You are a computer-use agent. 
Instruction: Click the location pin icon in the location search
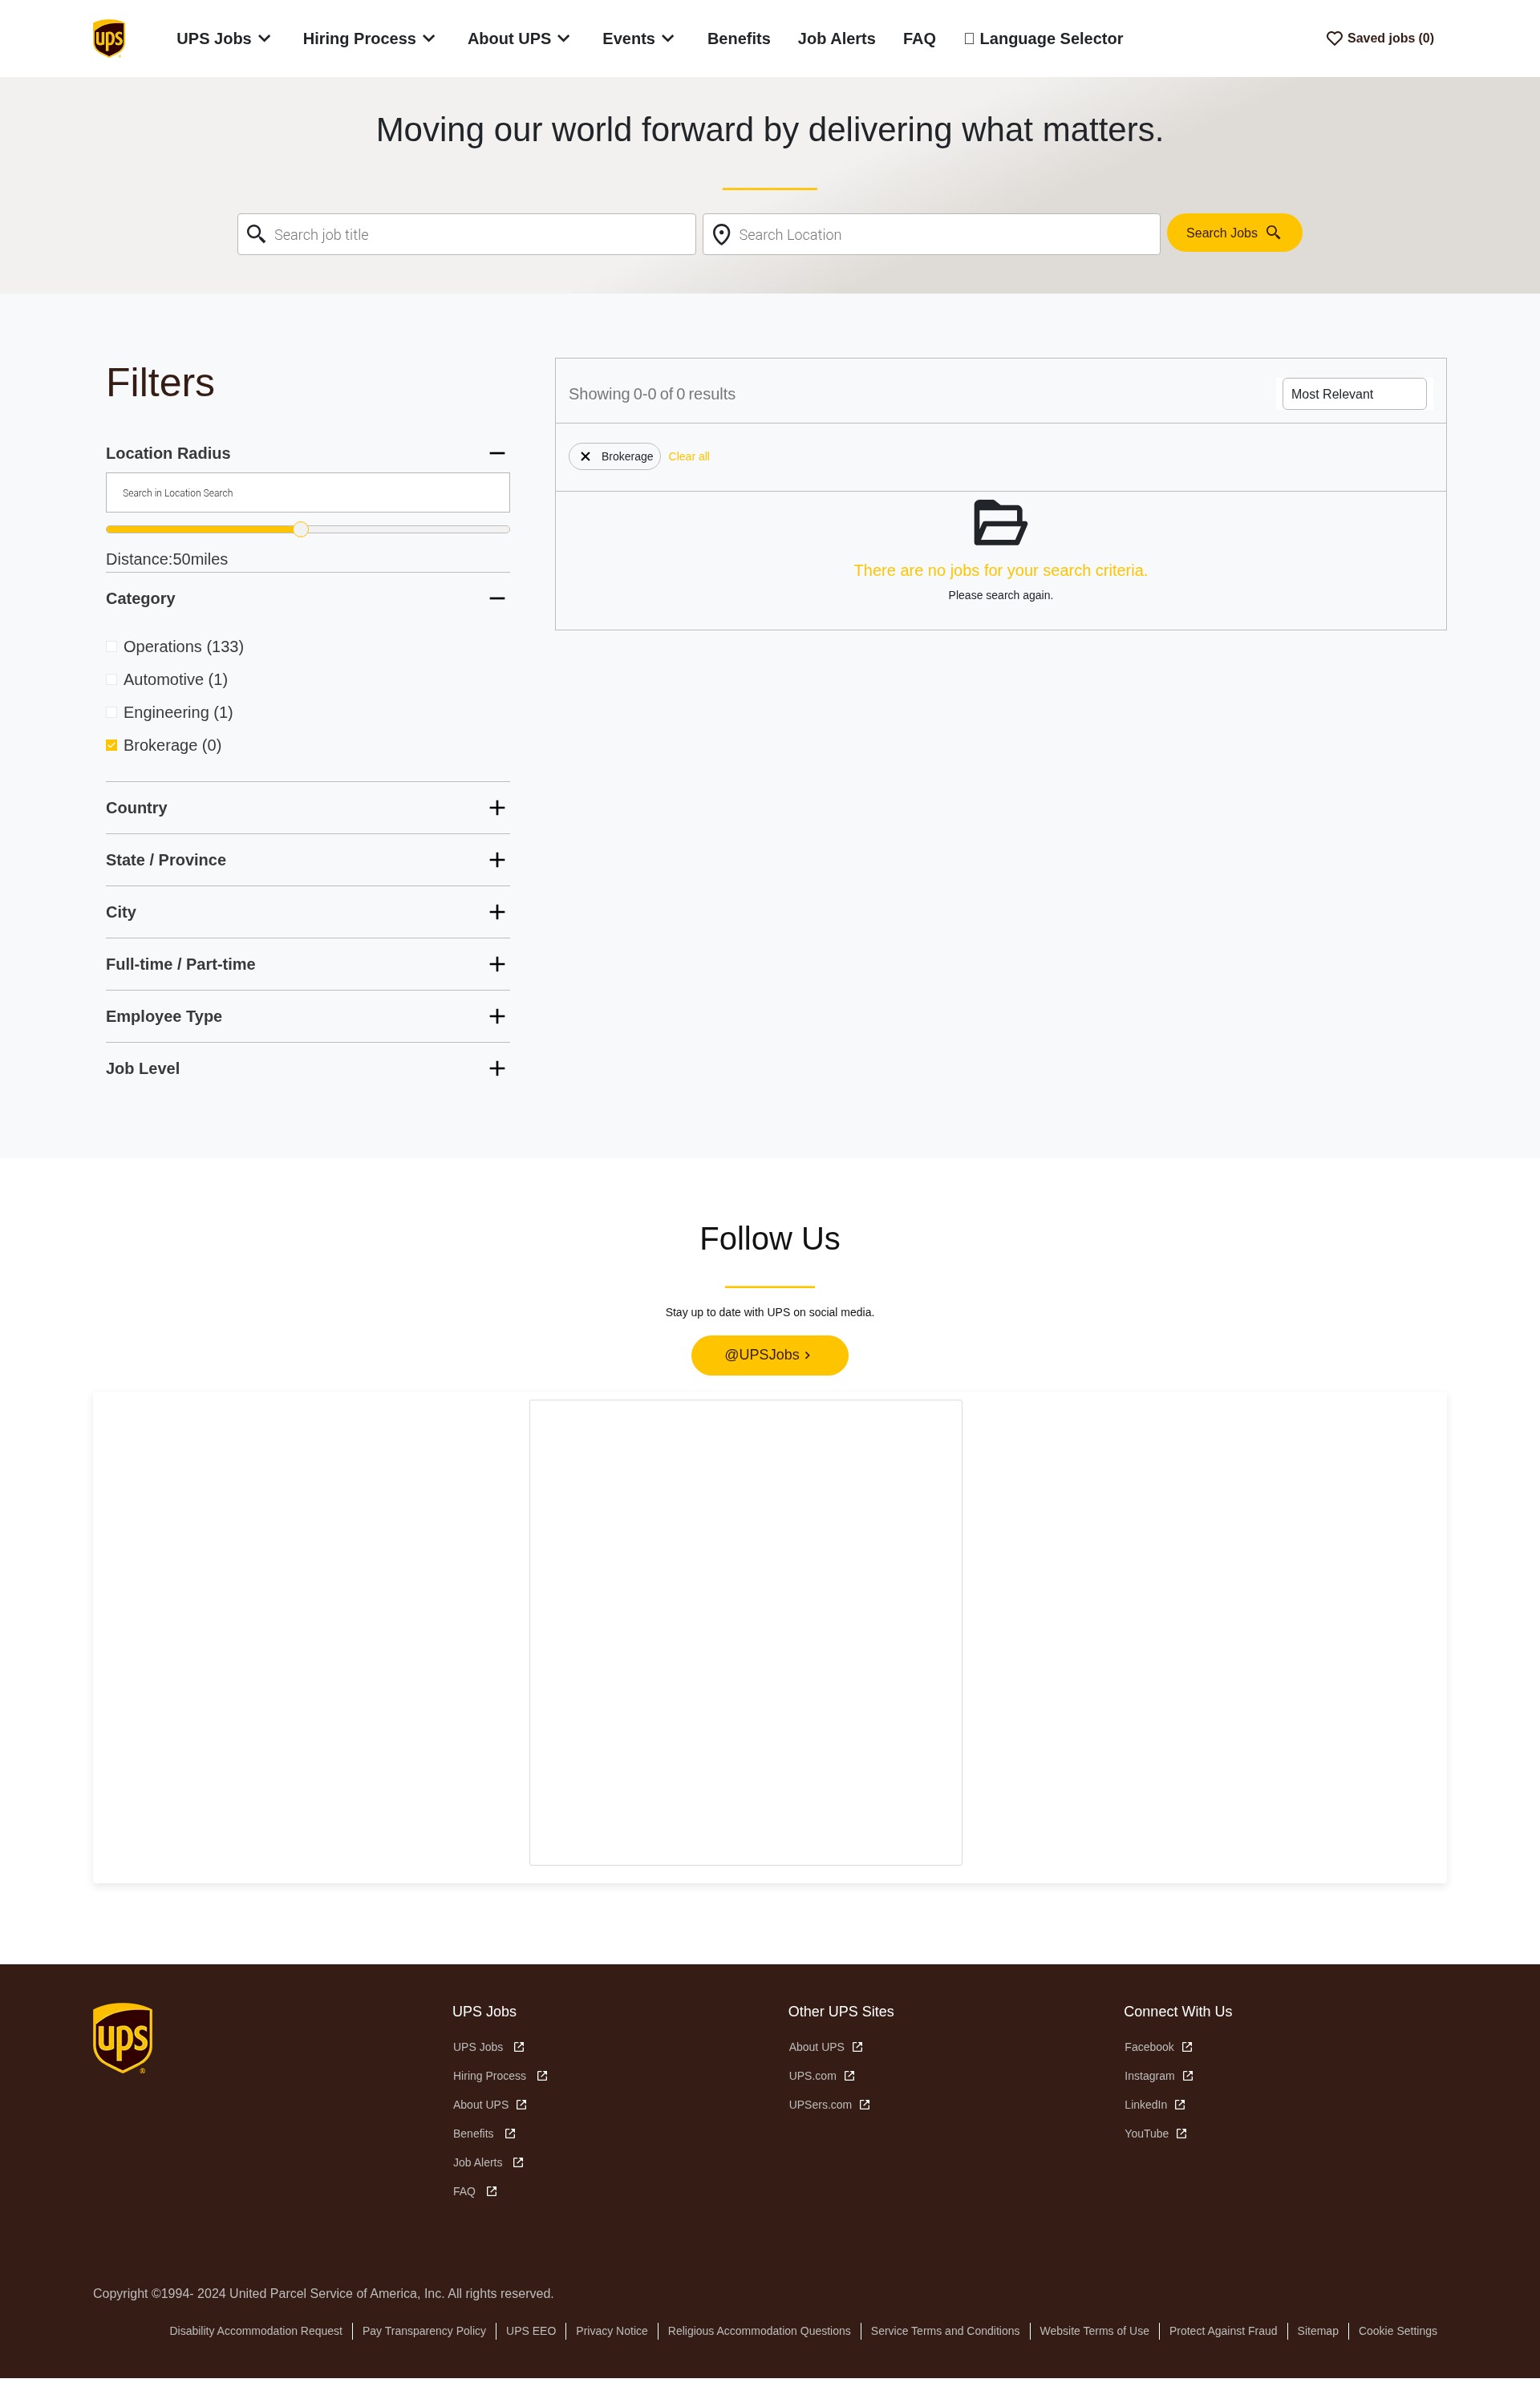(721, 235)
